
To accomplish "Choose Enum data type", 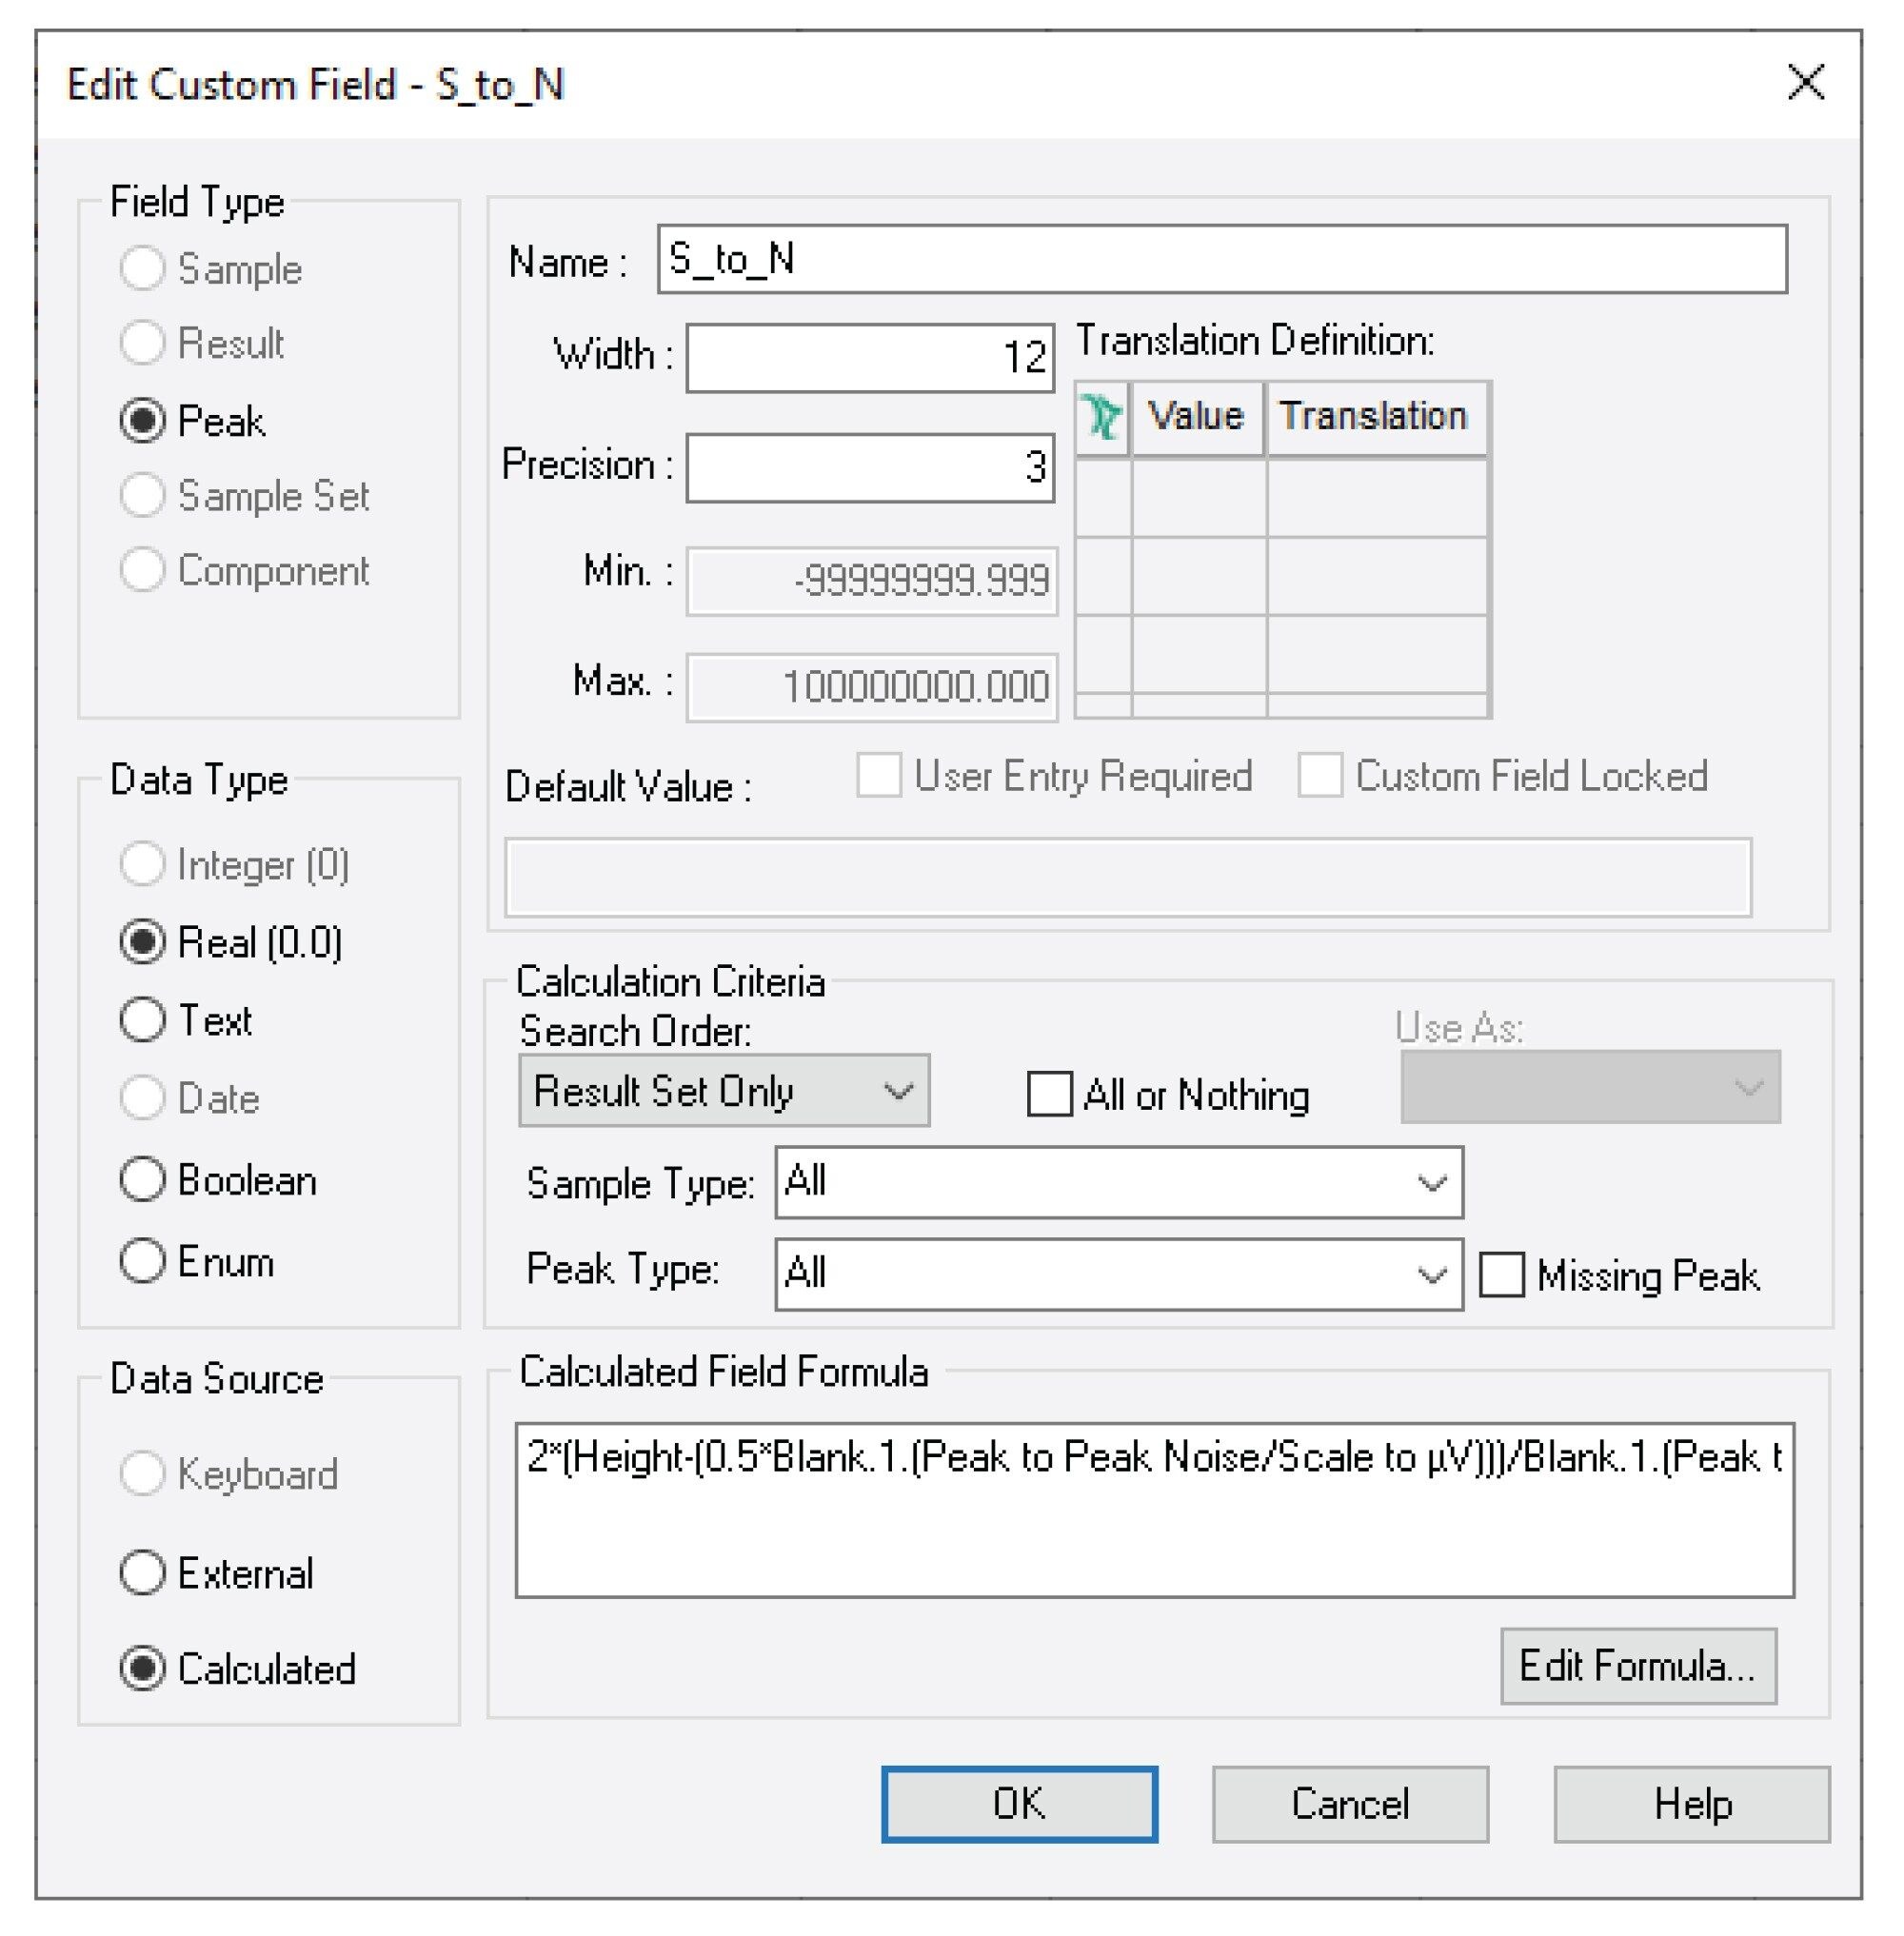I will pos(142,1261).
